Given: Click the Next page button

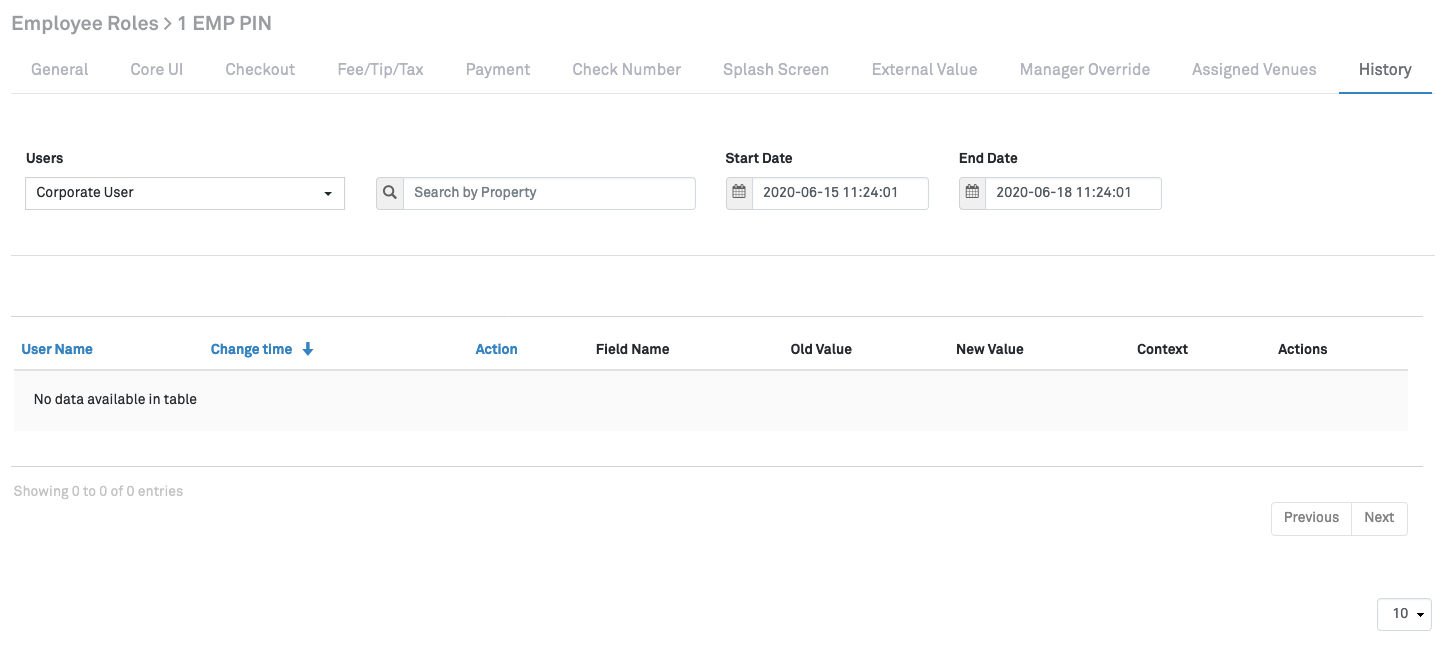Looking at the screenshot, I should point(1379,518).
